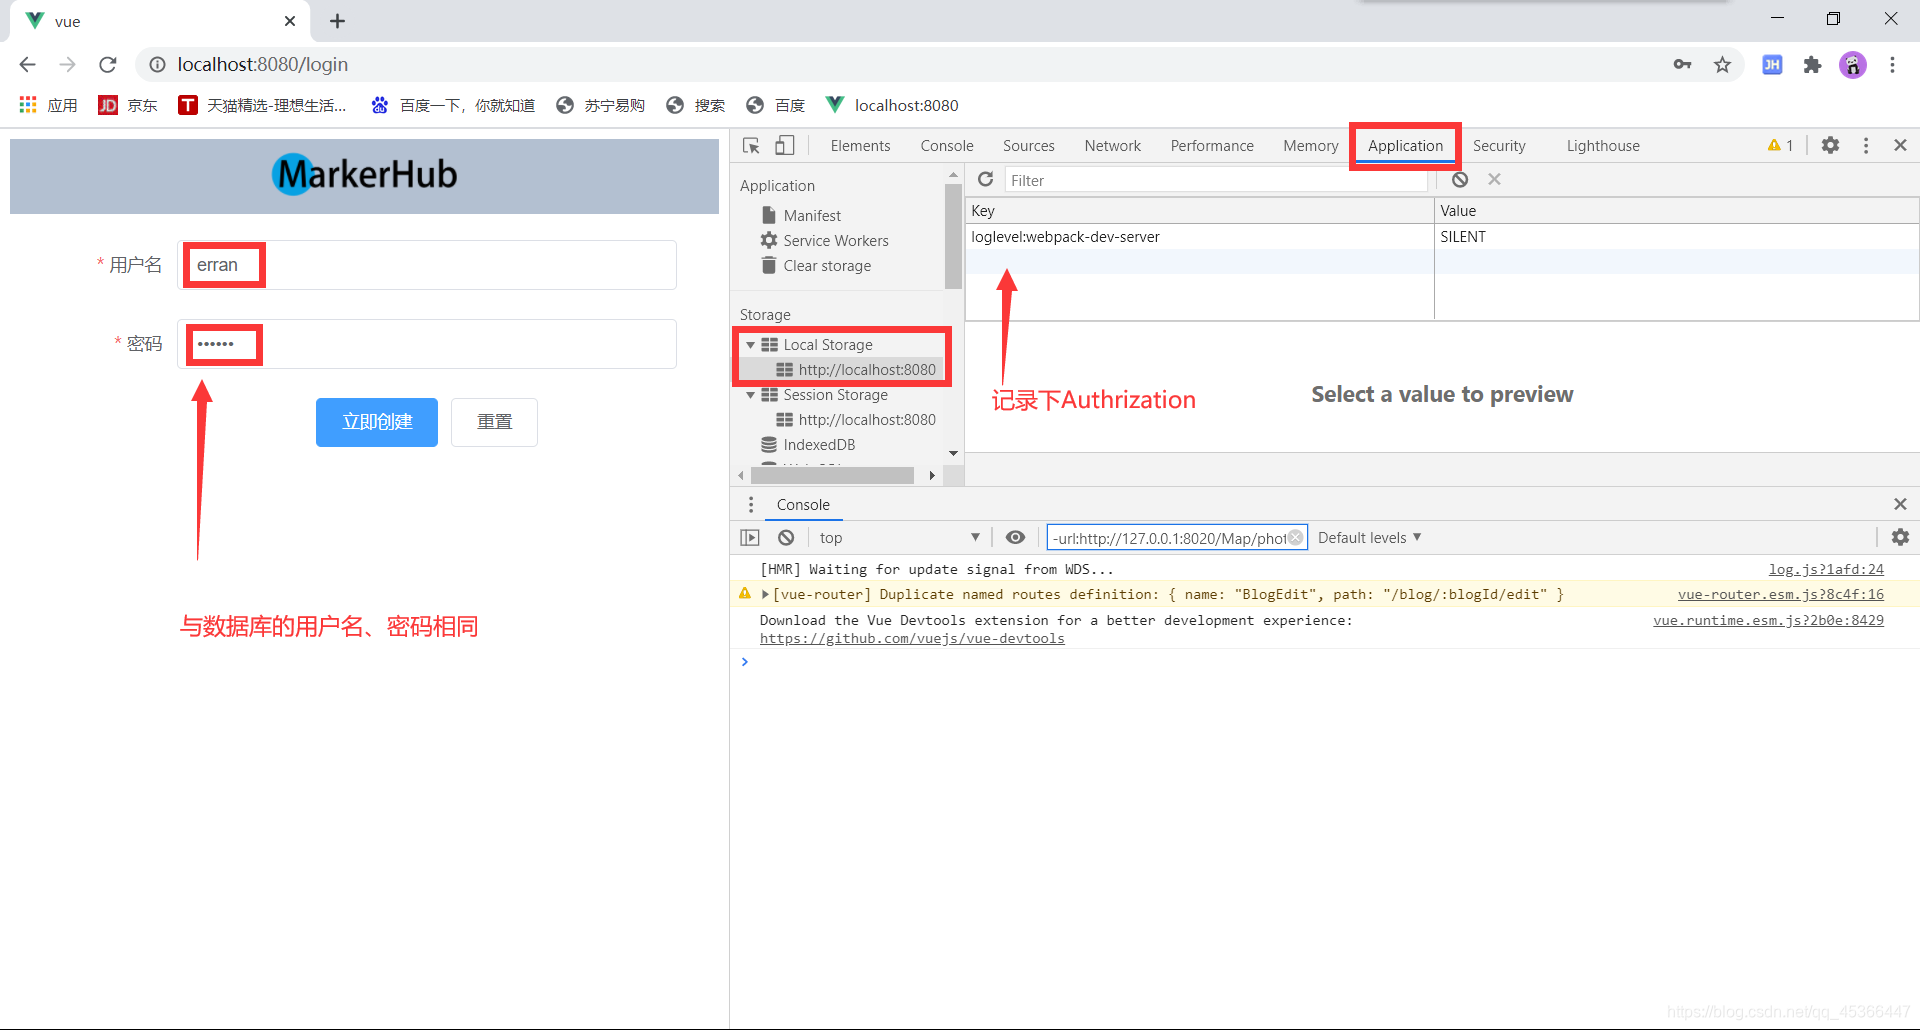The height and width of the screenshot is (1030, 1920).
Task: Switch to the Network tab
Action: 1112,146
